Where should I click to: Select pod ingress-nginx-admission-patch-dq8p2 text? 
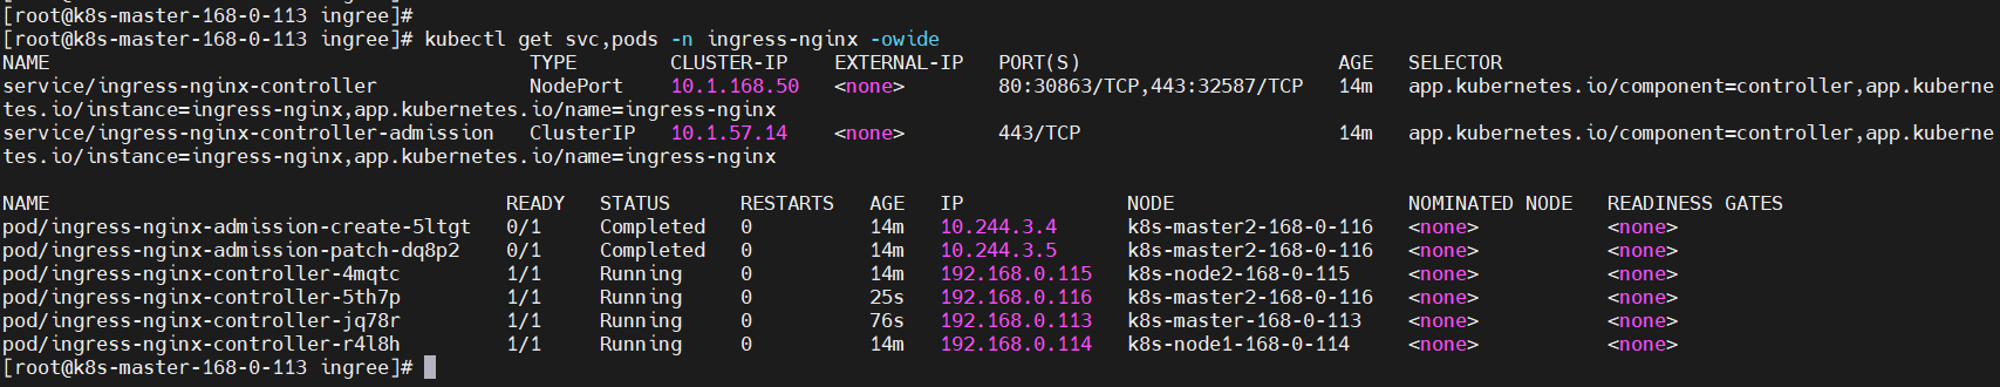[x=231, y=250]
